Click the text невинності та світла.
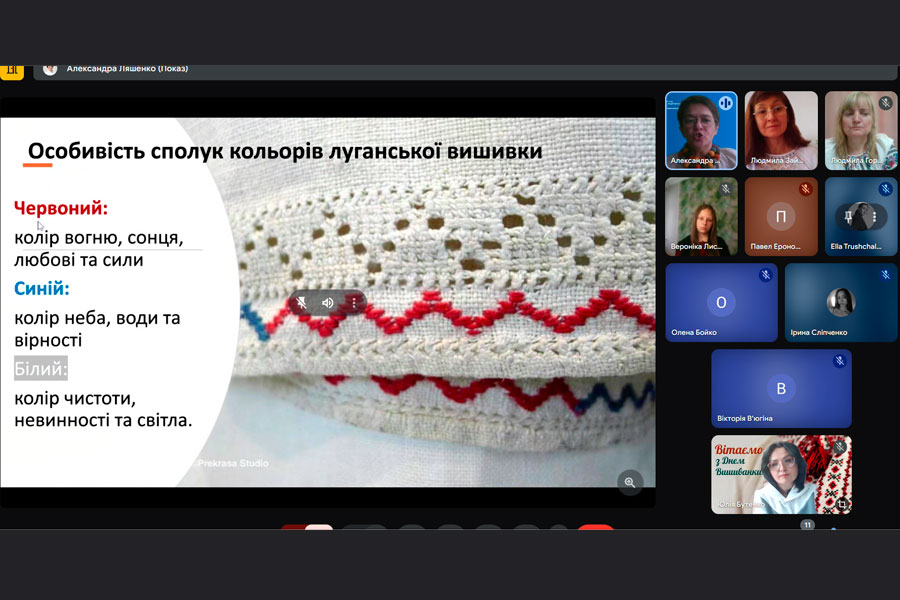The height and width of the screenshot is (600, 900). click(x=103, y=420)
